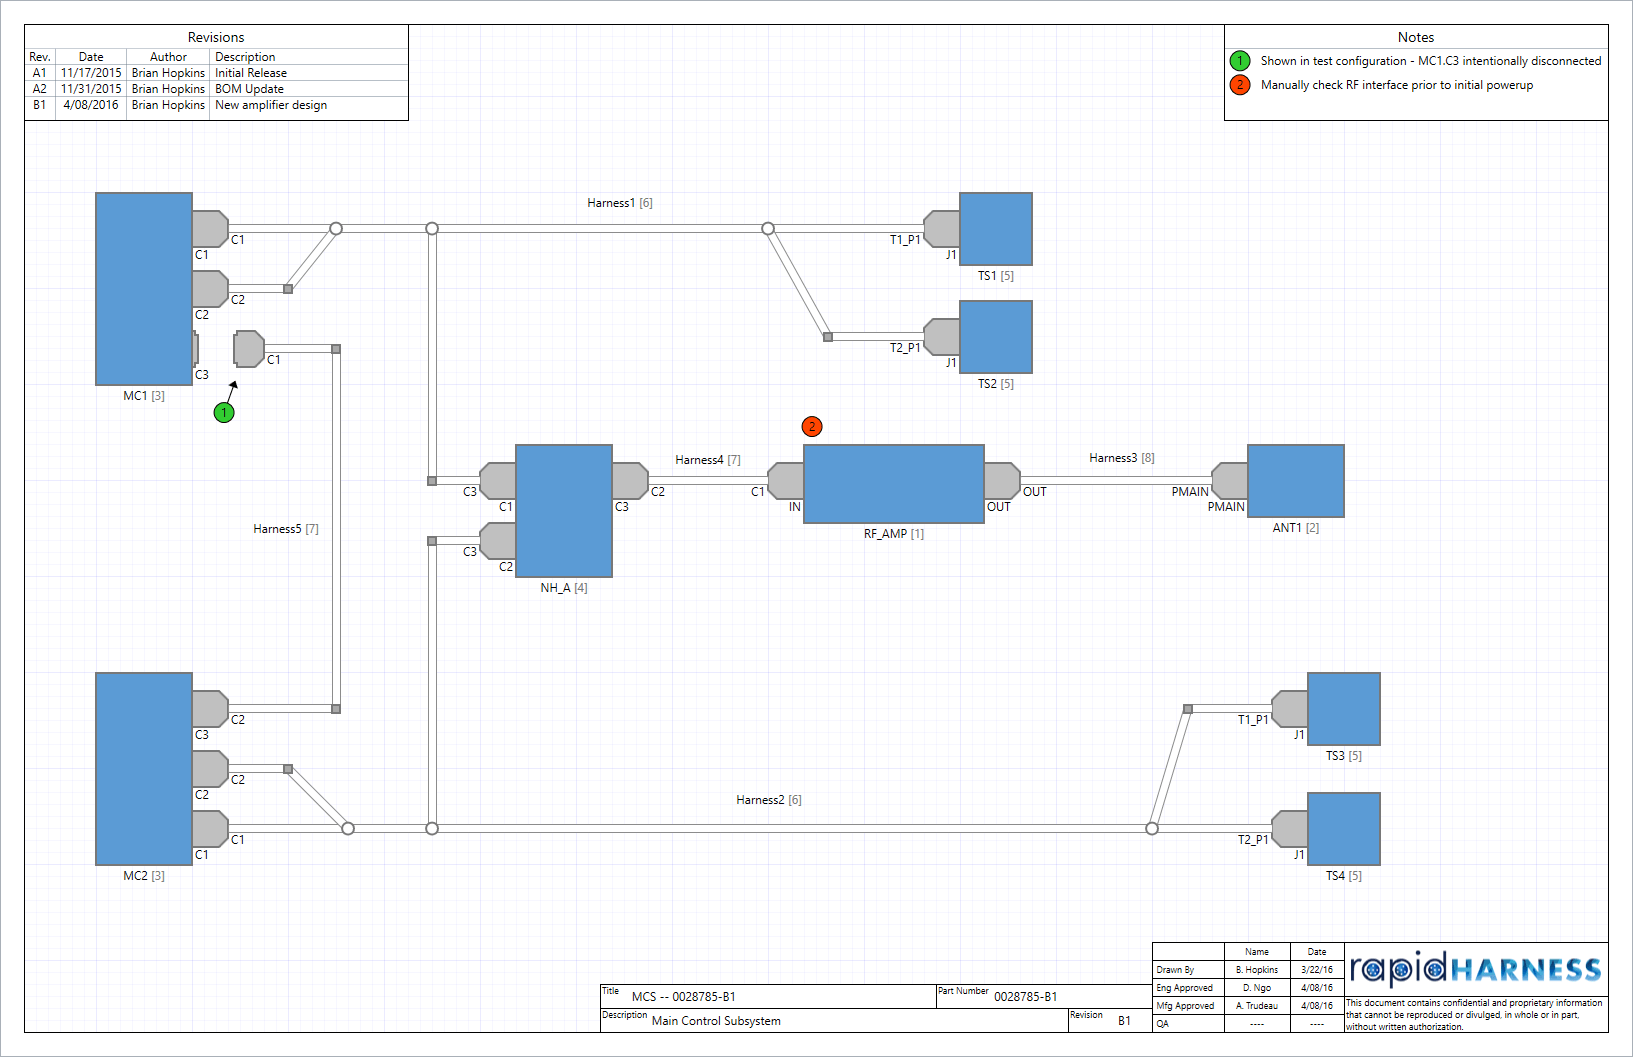Select the NH_A hub component
Viewport: 1633px width, 1057px height.
[564, 510]
